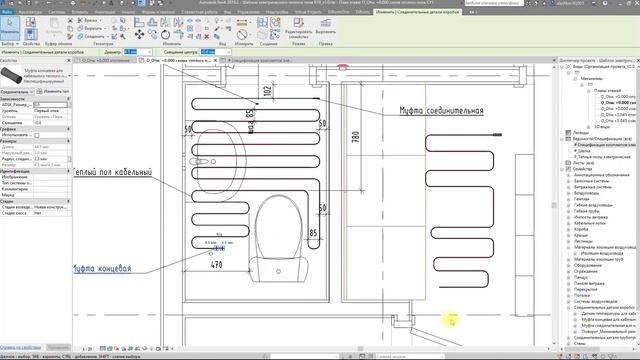
Task: Choose Mirror - Pick Axis tool
Action: pos(165,23)
